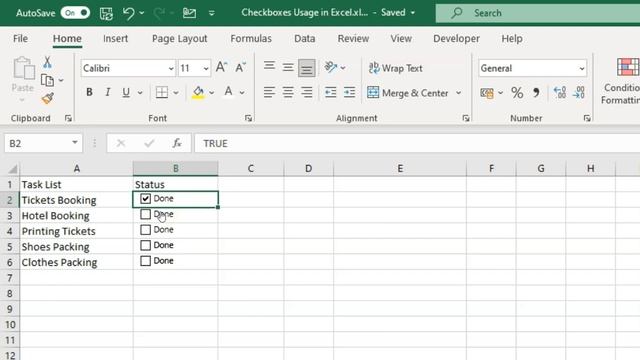Click Insert Function fx icon

pyautogui.click(x=177, y=143)
